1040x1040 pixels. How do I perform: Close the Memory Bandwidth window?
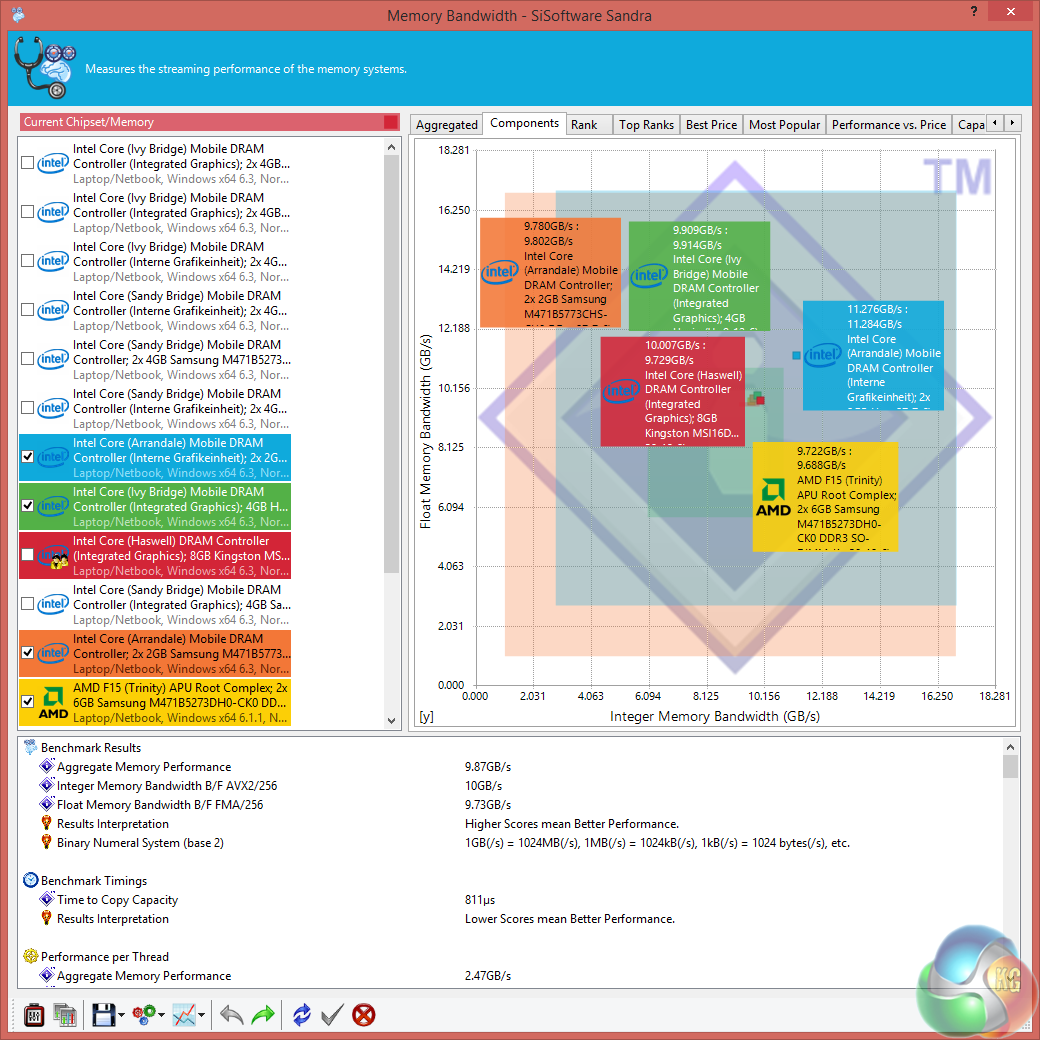pyautogui.click(x=1010, y=11)
